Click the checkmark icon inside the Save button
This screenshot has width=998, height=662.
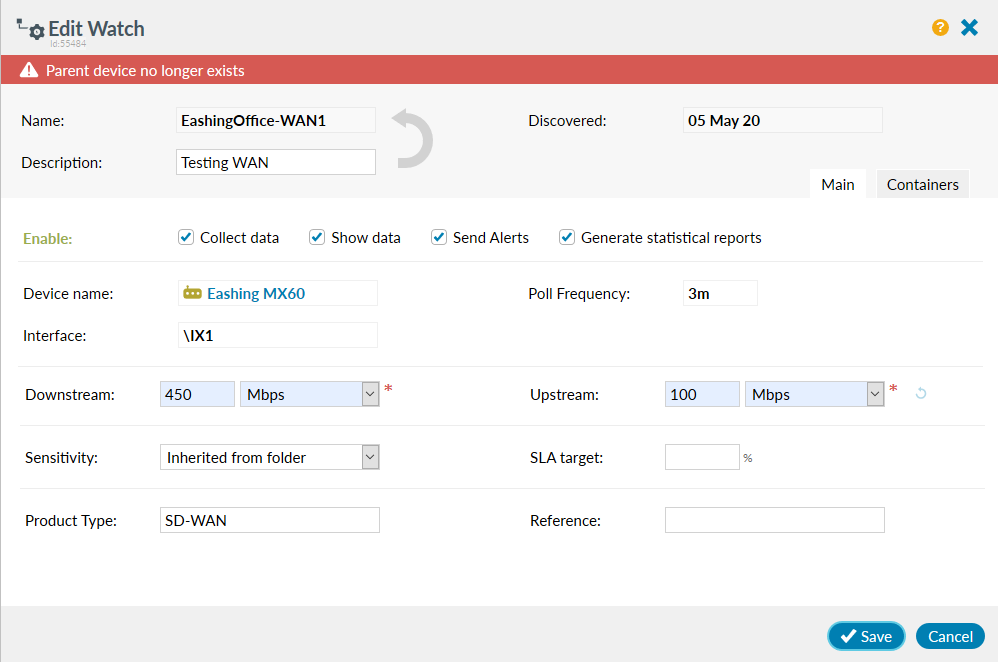tap(849, 636)
